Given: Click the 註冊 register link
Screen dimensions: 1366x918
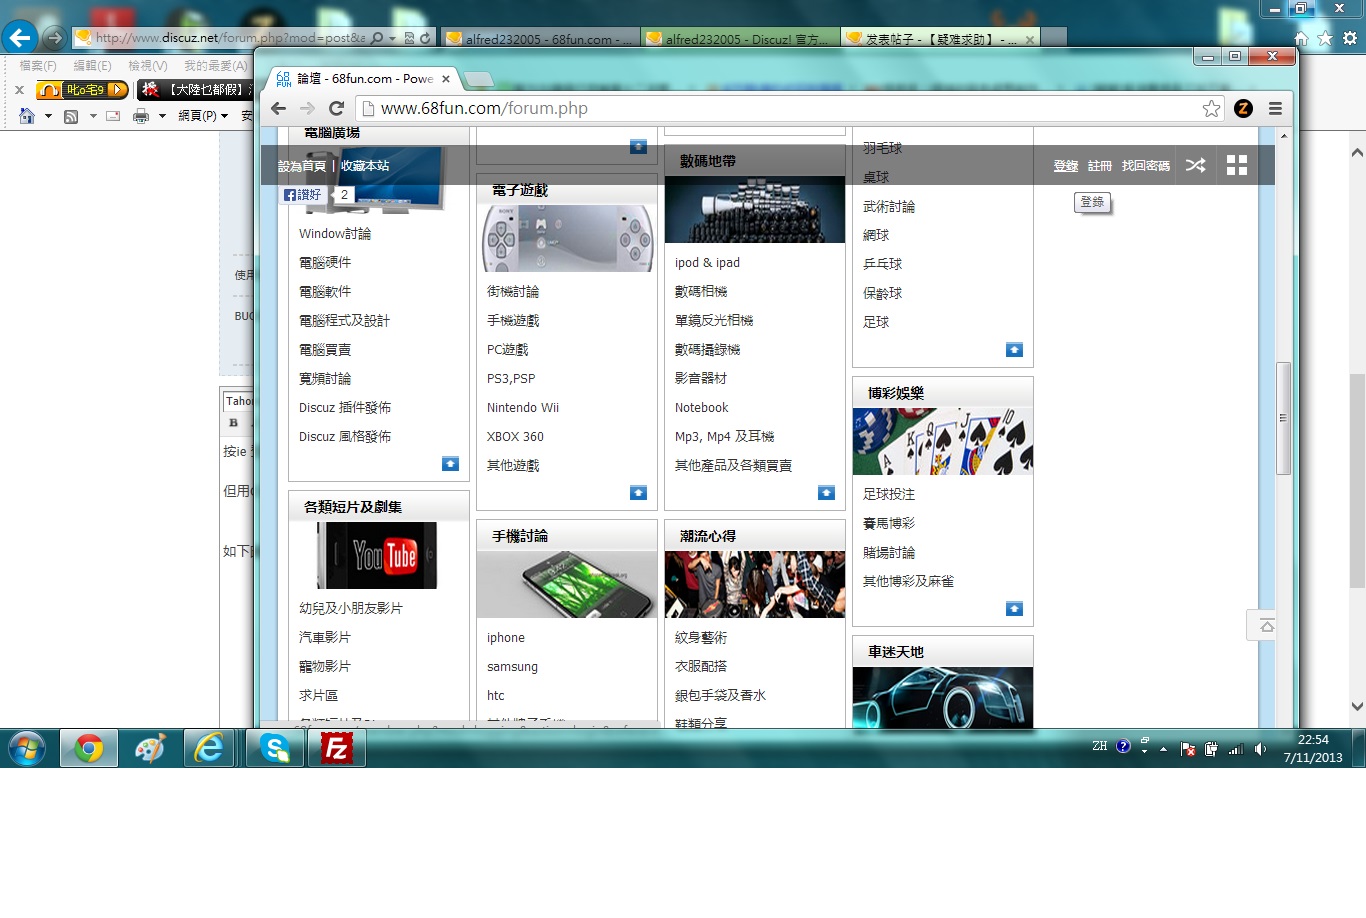Looking at the screenshot, I should tap(1100, 166).
